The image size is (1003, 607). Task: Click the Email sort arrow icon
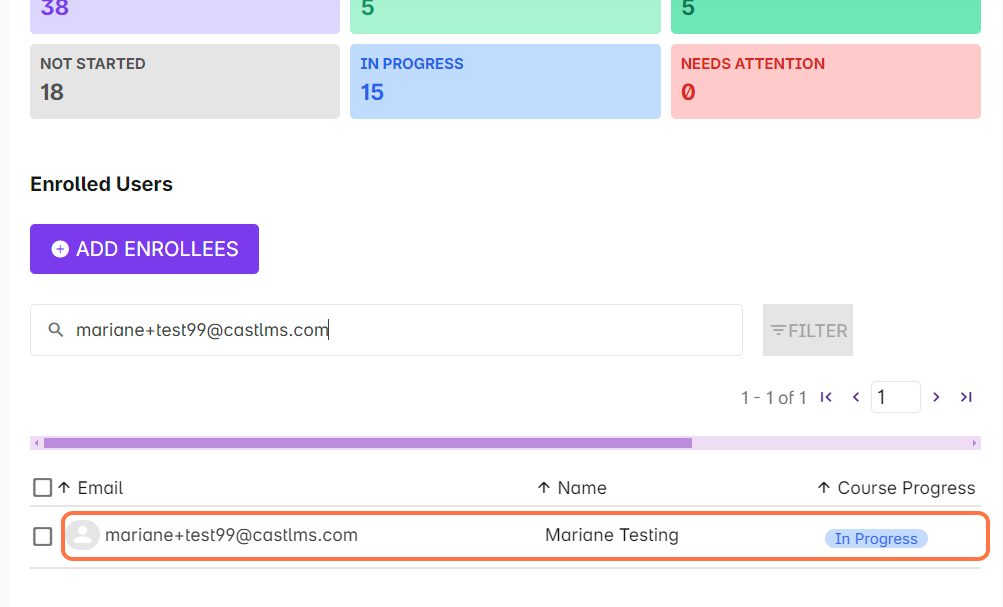(x=64, y=488)
